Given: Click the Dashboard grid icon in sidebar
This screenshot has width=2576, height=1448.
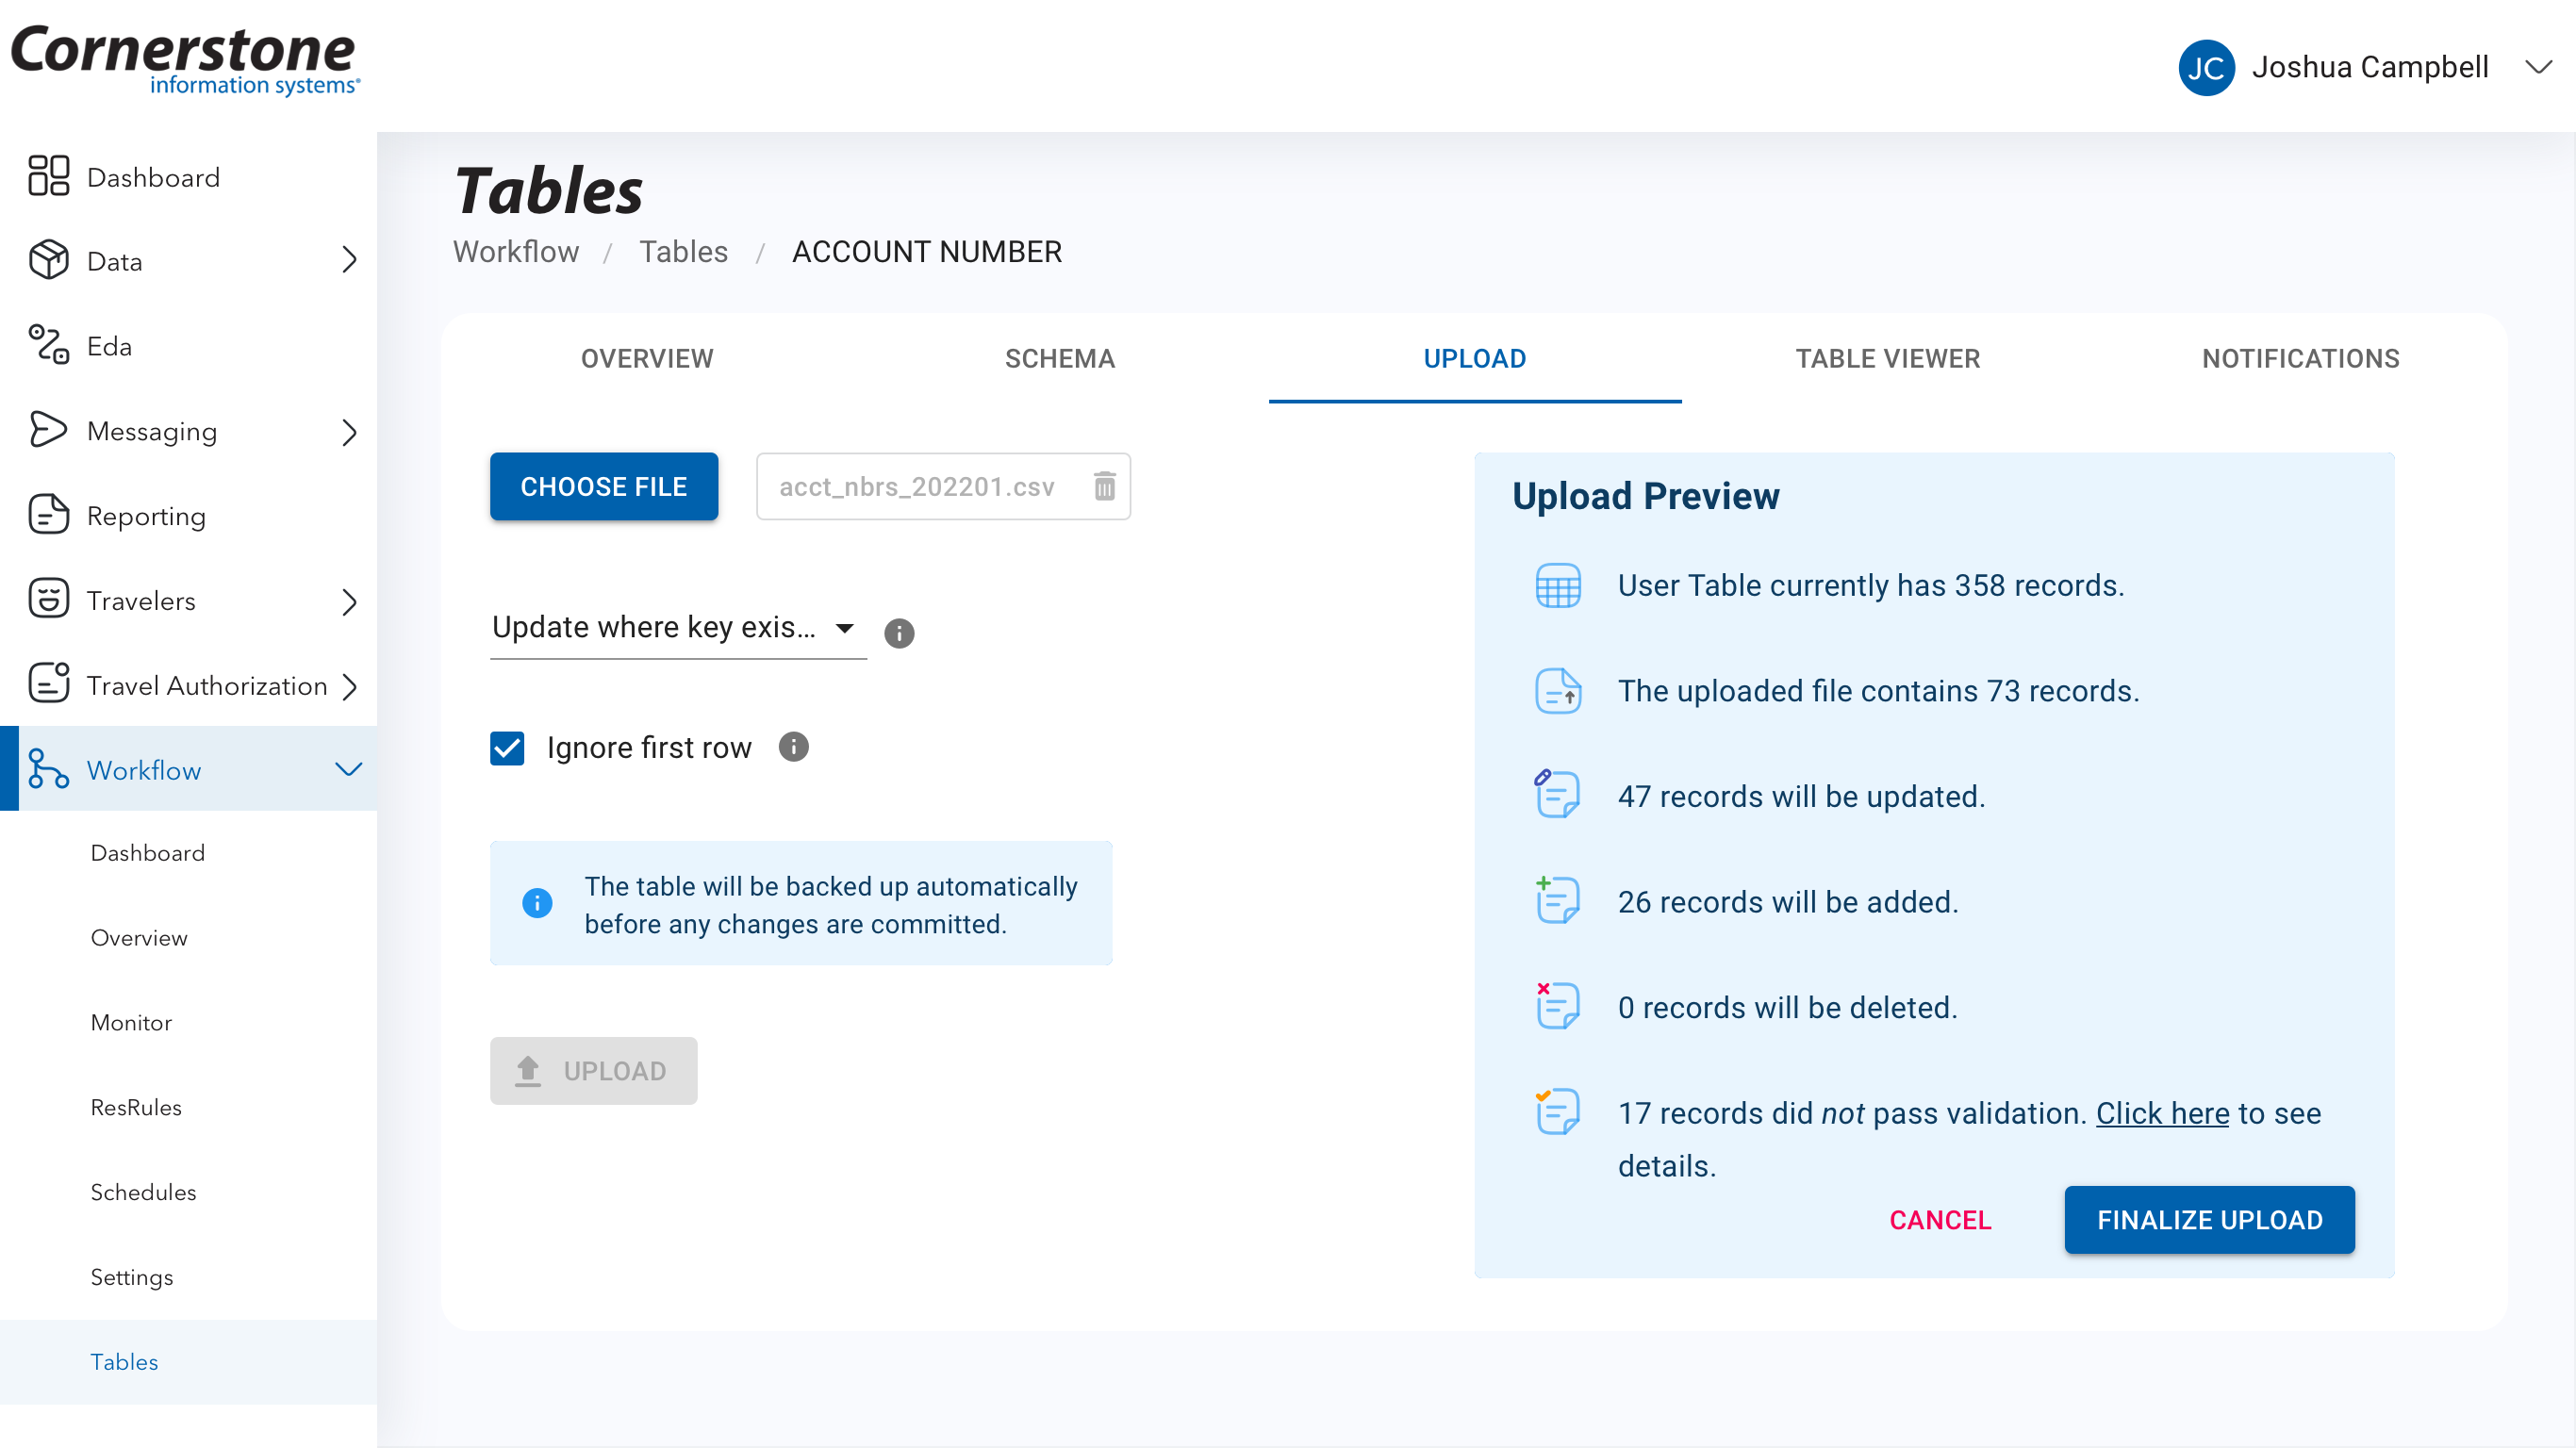Looking at the screenshot, I should pos(48,176).
